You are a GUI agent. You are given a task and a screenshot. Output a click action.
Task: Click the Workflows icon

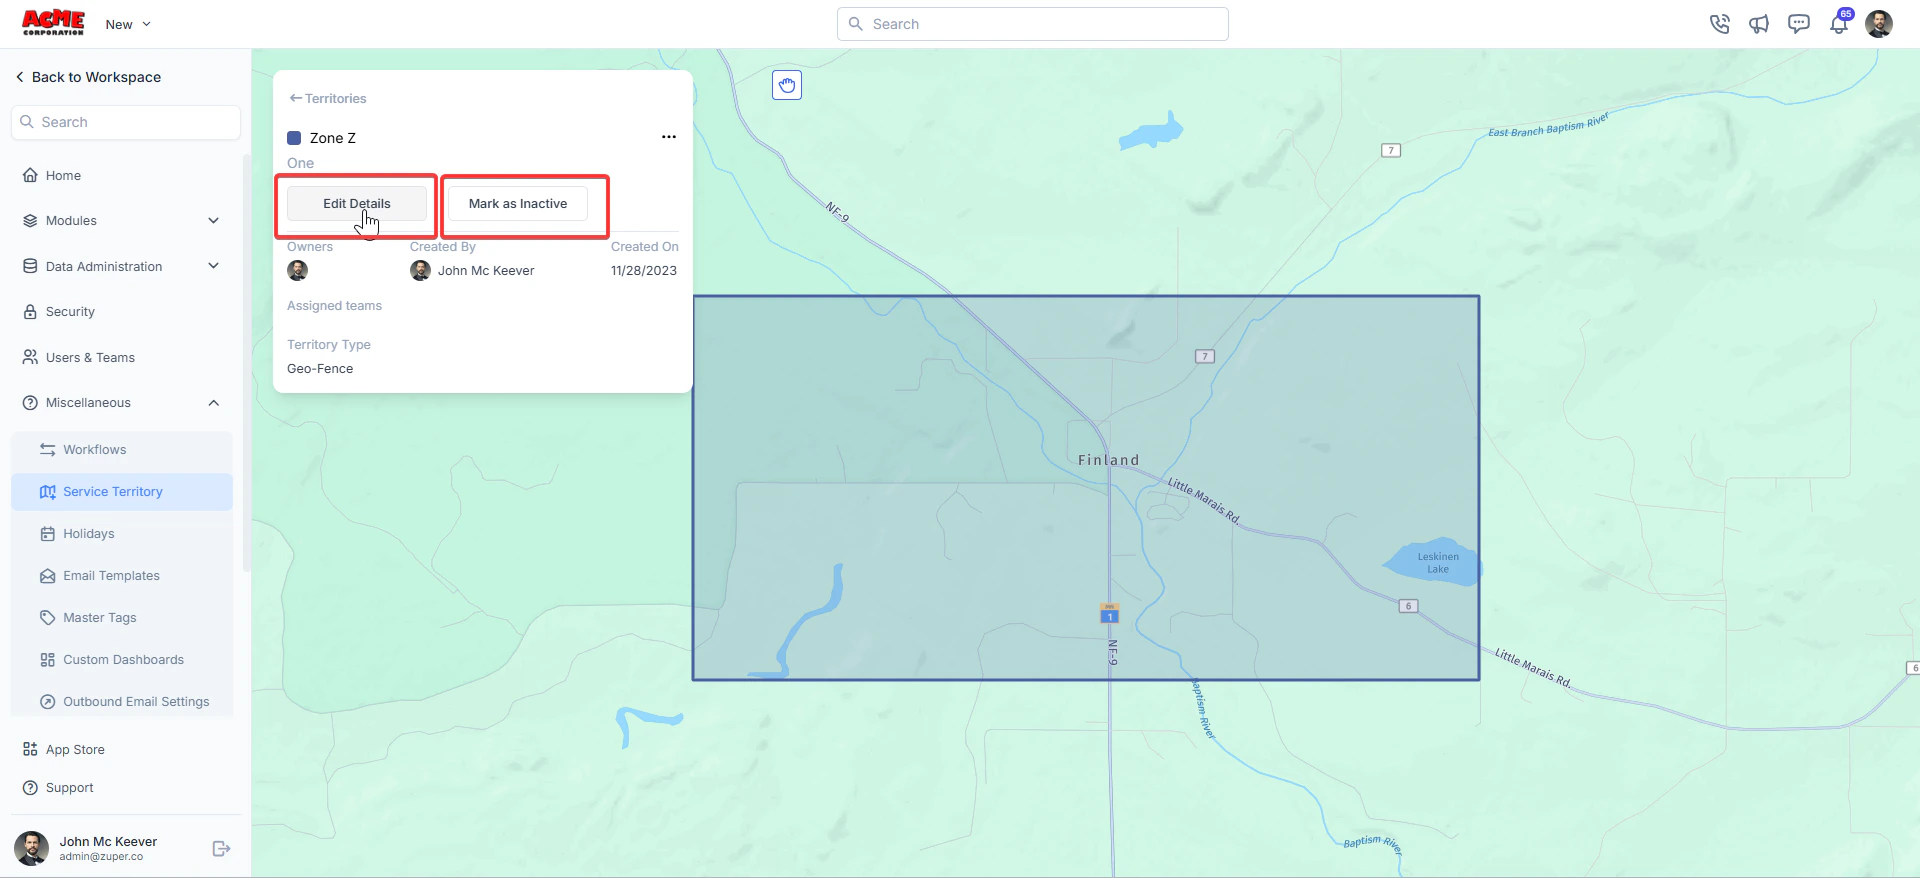pyautogui.click(x=48, y=450)
